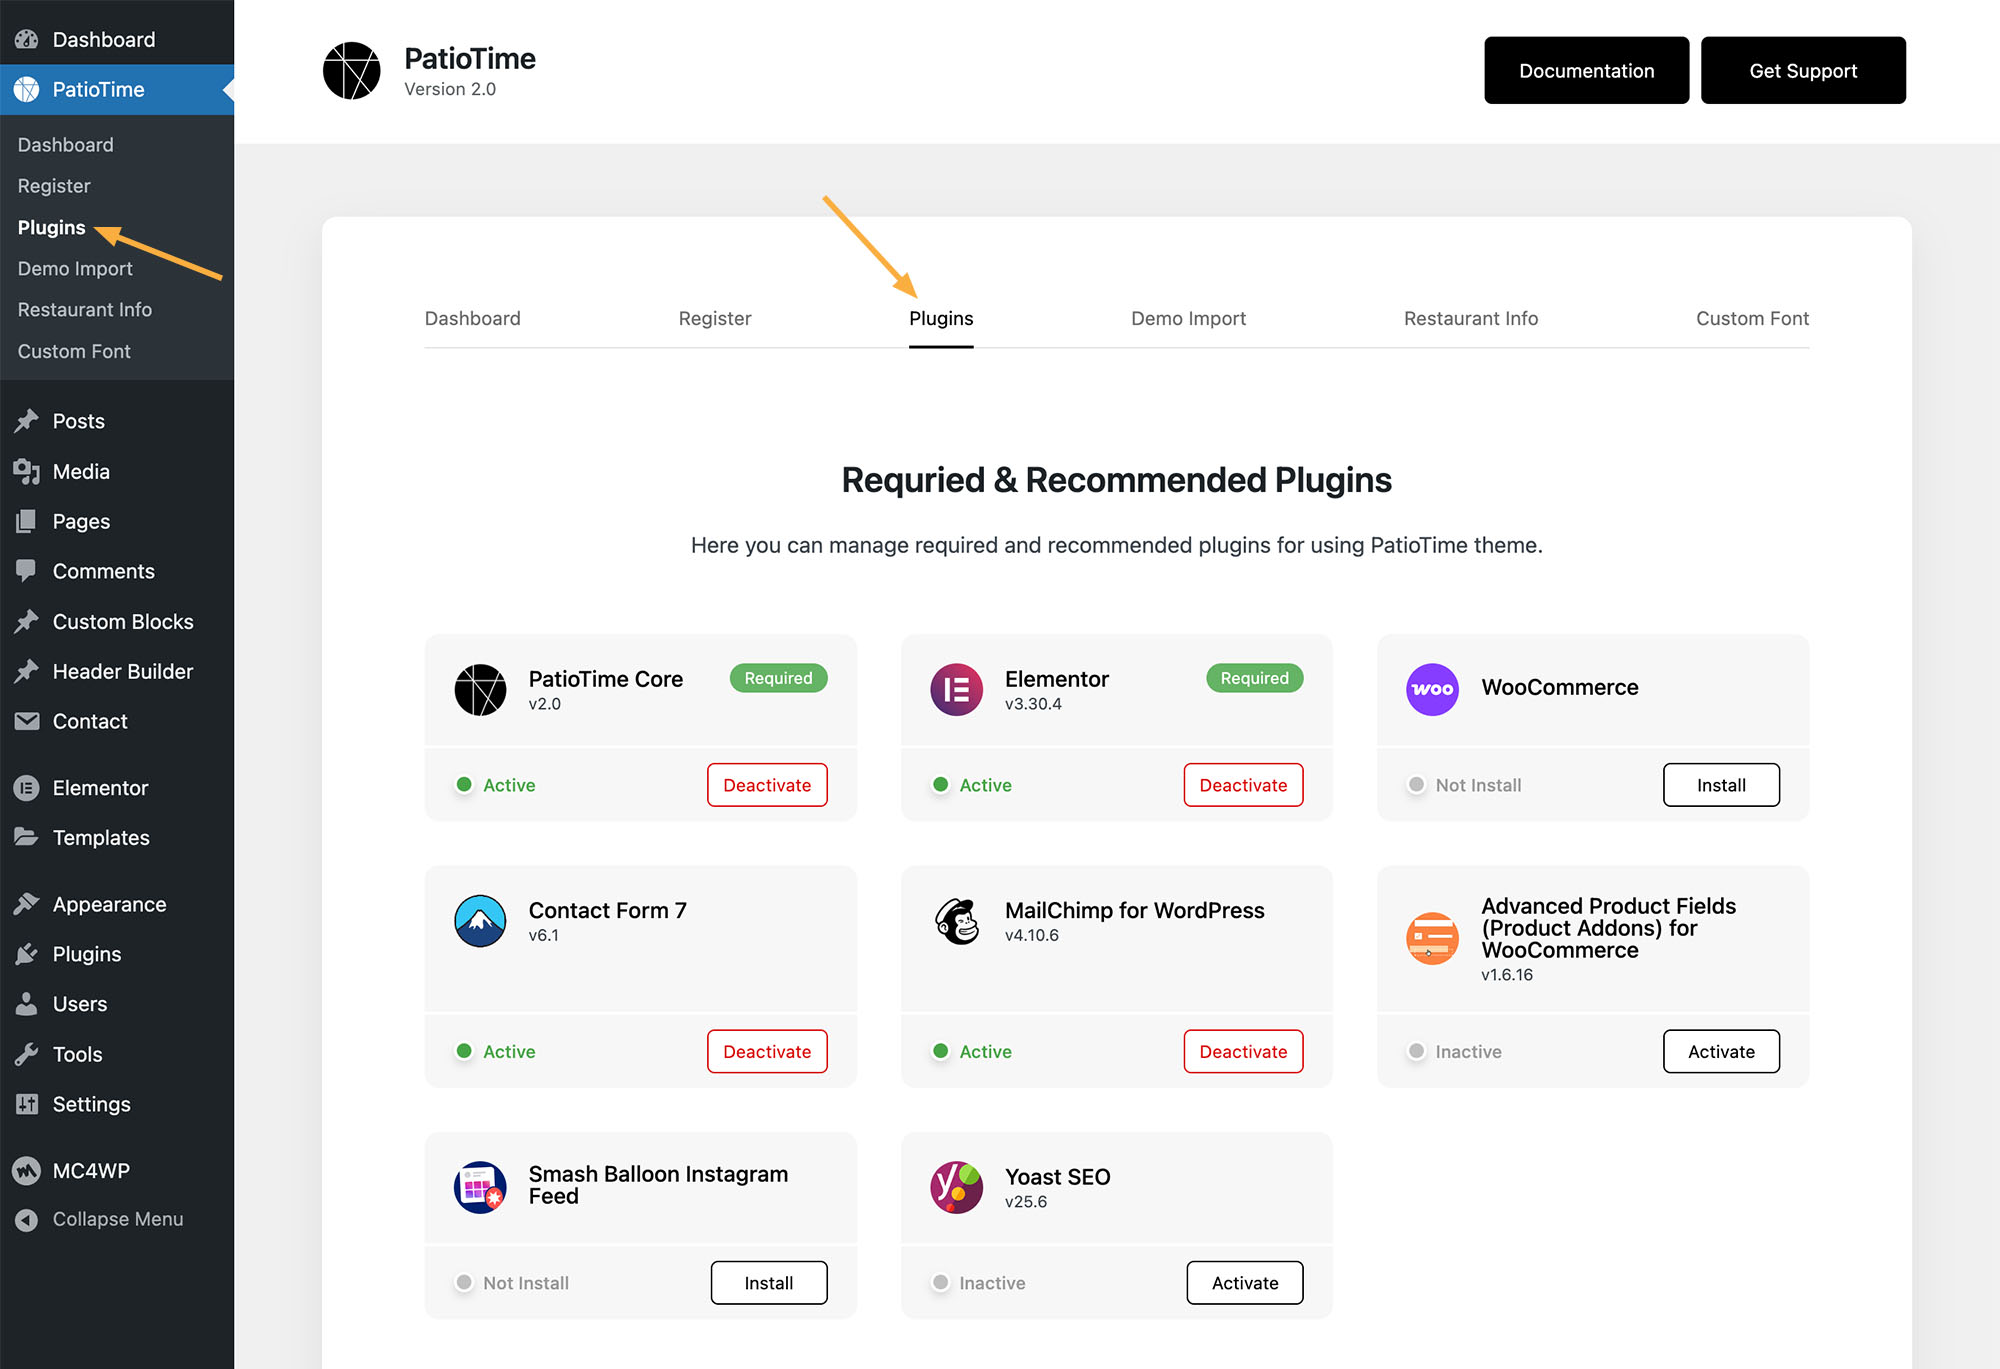Collapse the WordPress admin menu
The width and height of the screenshot is (2000, 1369).
pos(117,1219)
